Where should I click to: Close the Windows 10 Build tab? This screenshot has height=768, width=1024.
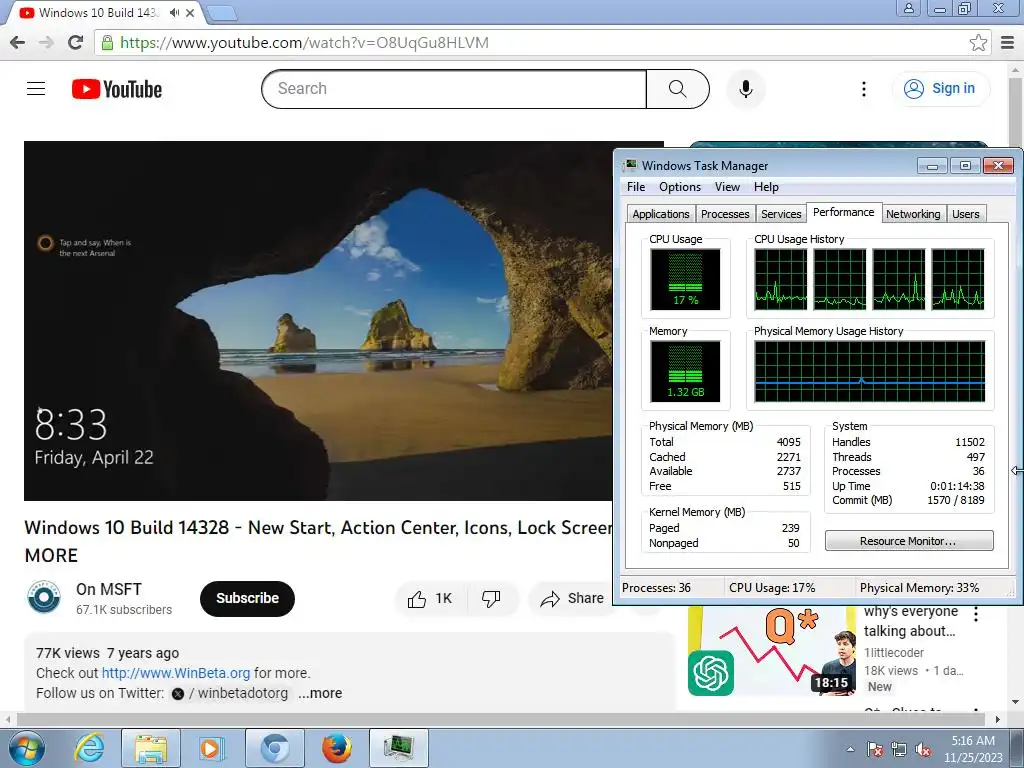(190, 12)
